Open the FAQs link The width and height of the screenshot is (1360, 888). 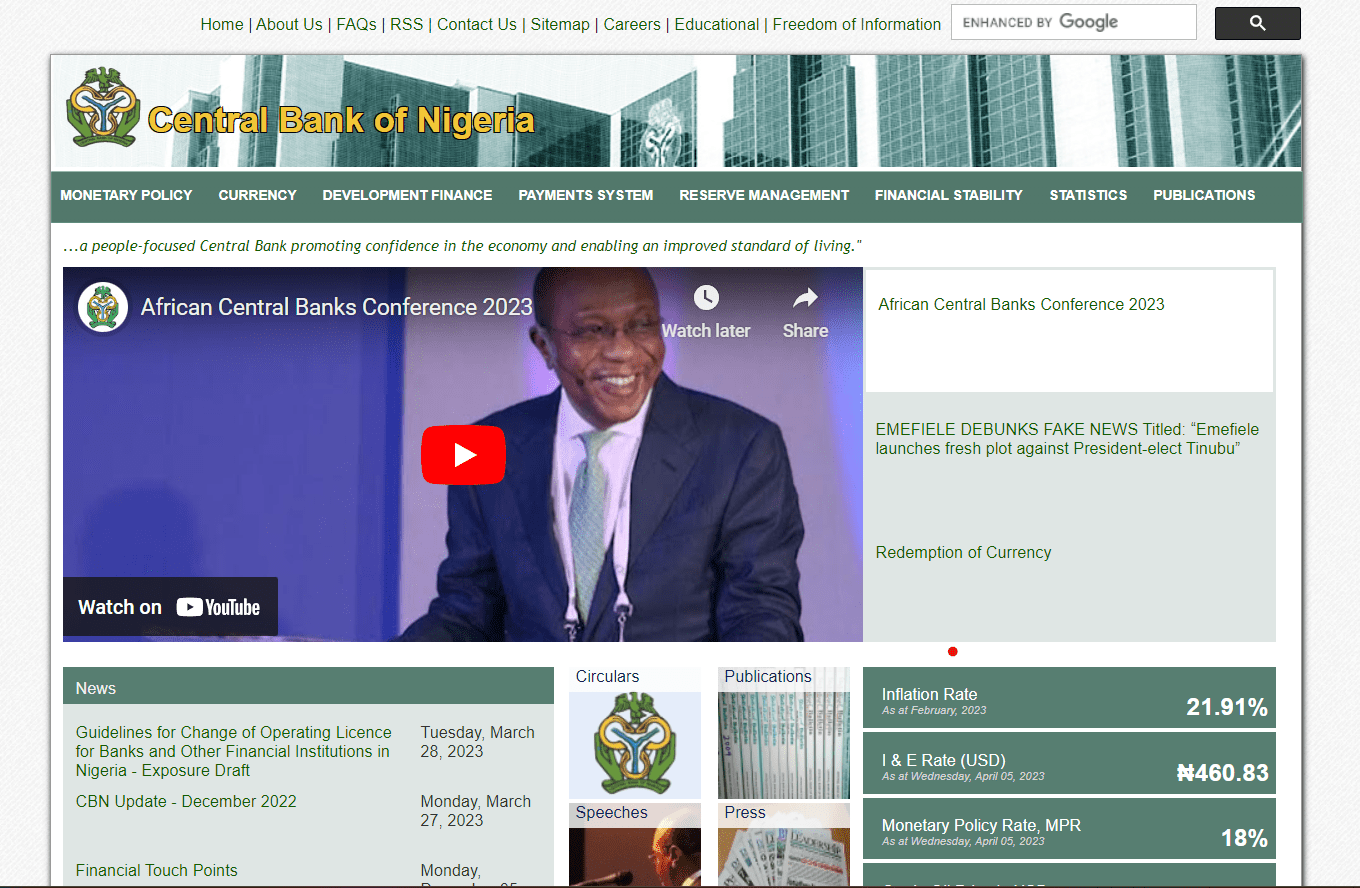pyautogui.click(x=356, y=24)
